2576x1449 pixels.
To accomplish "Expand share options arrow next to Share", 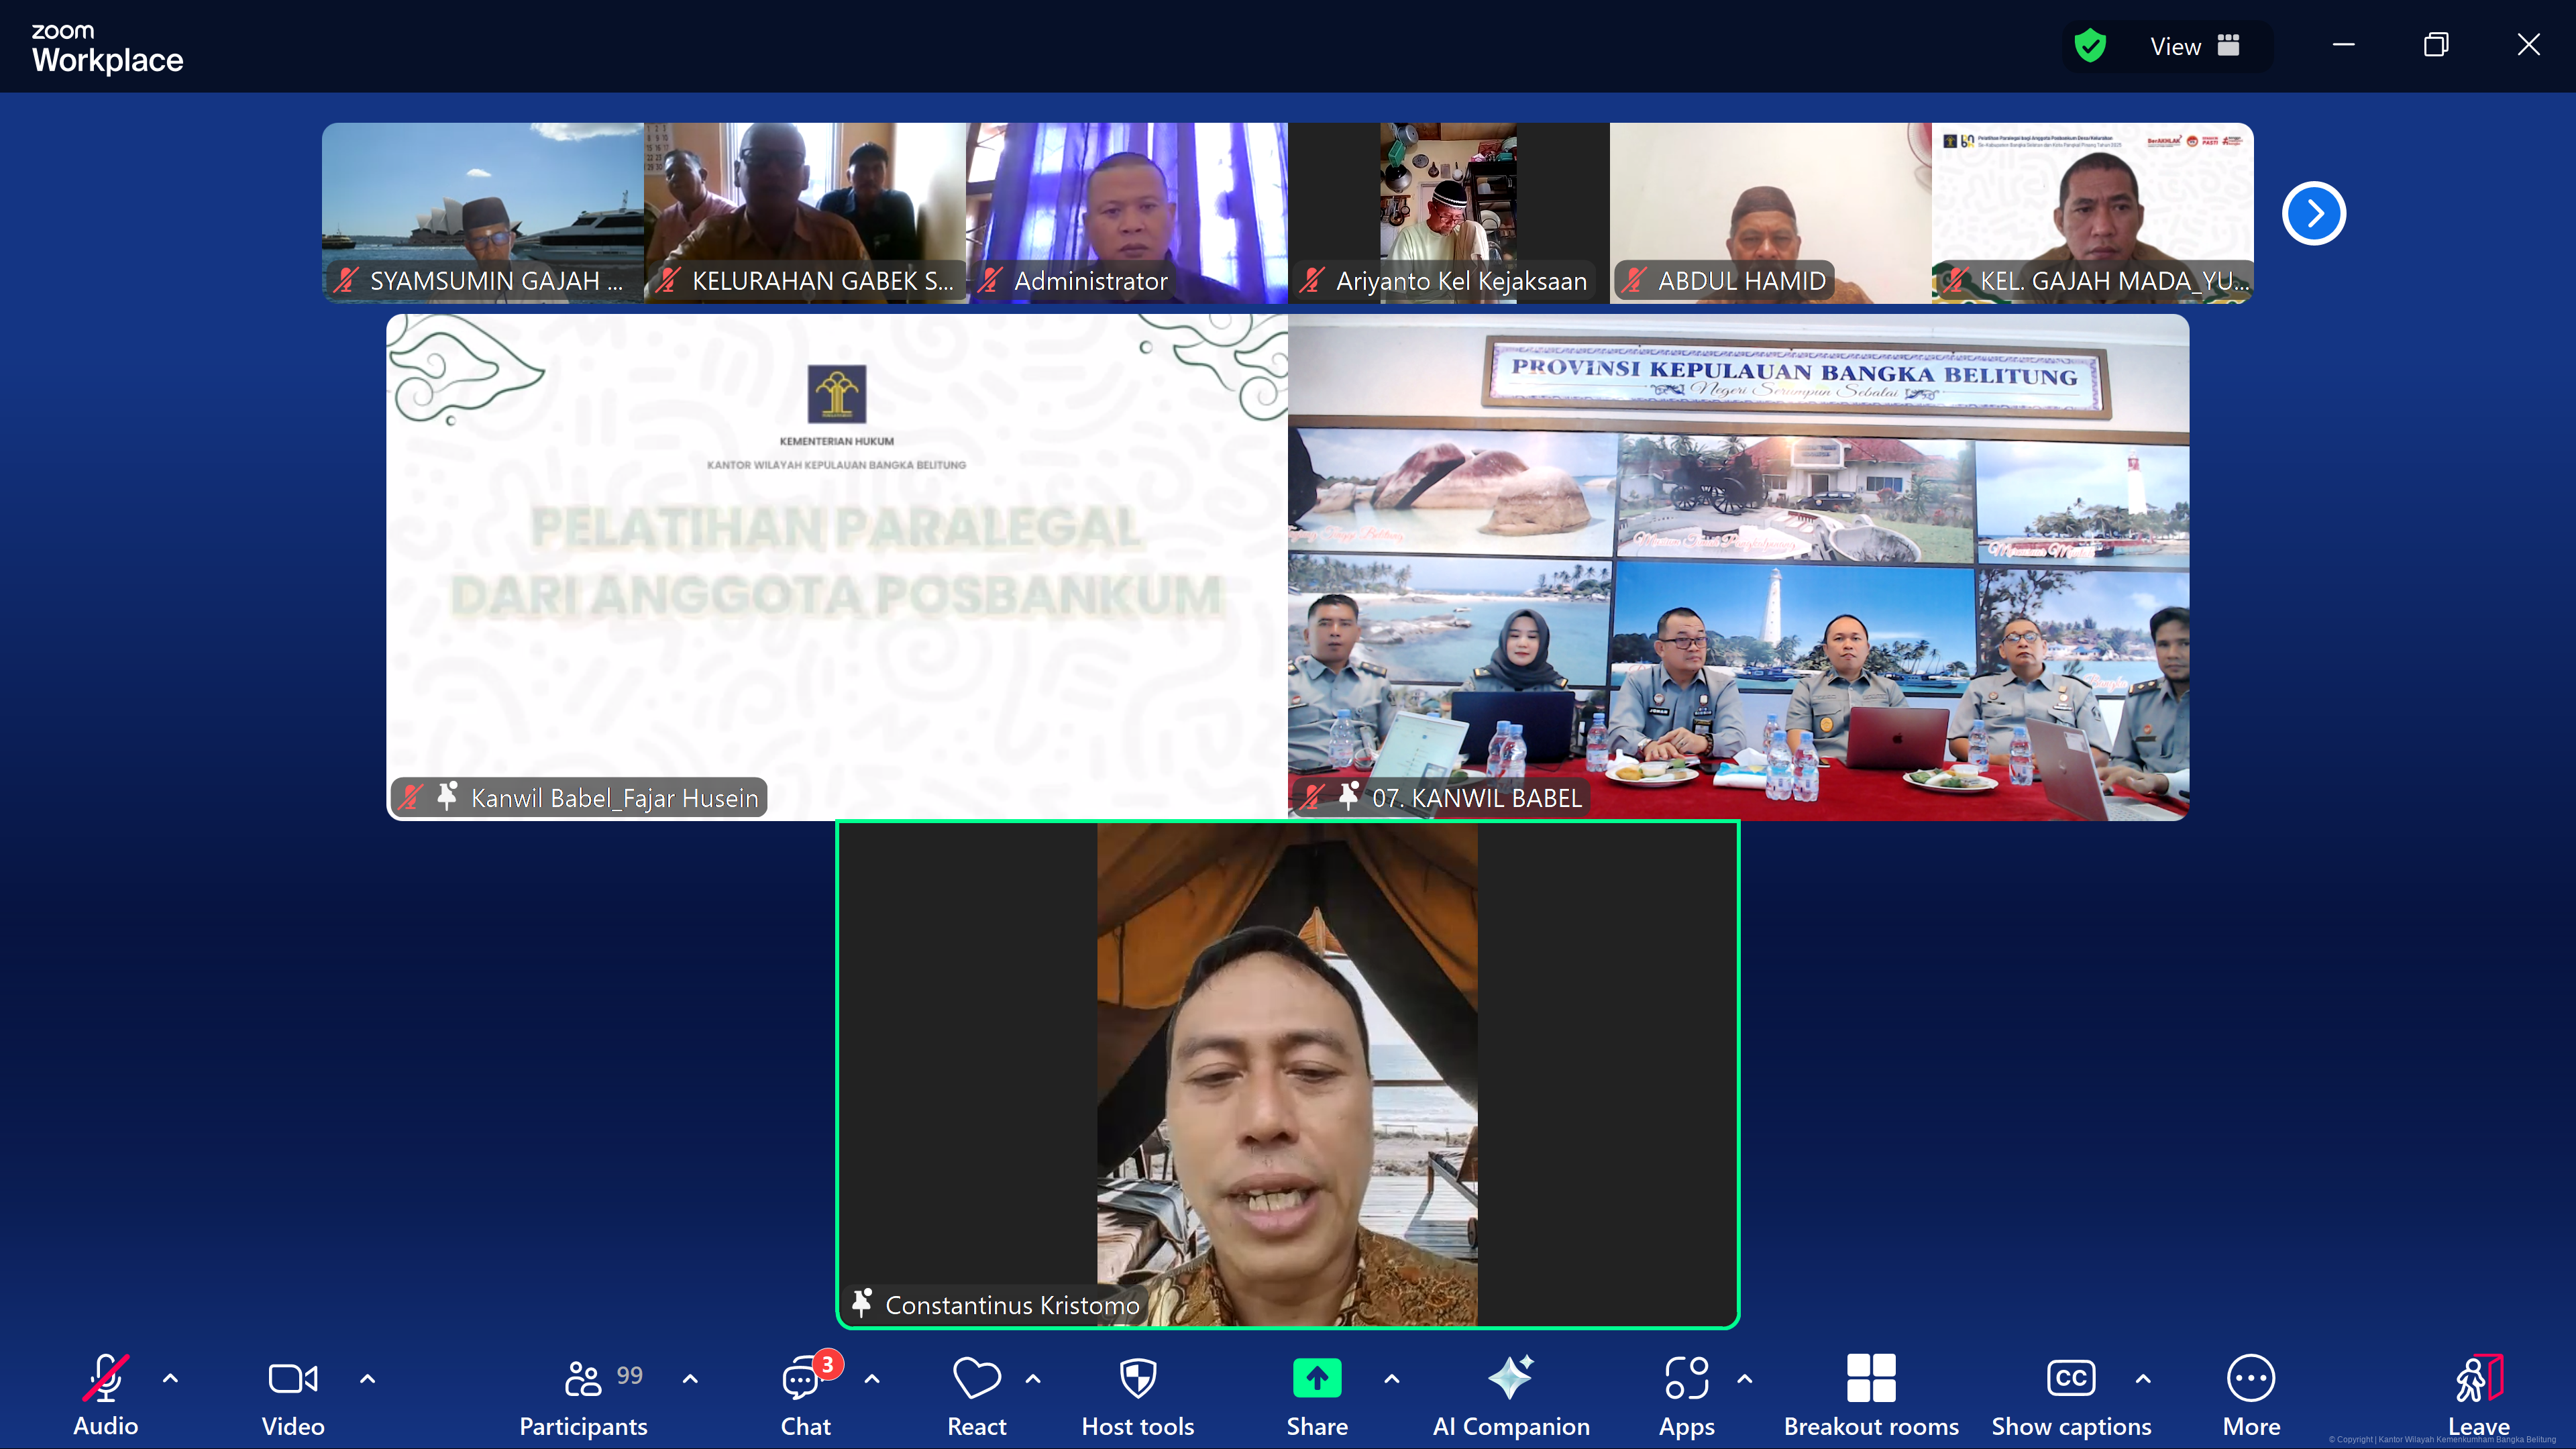I will click(1391, 1379).
